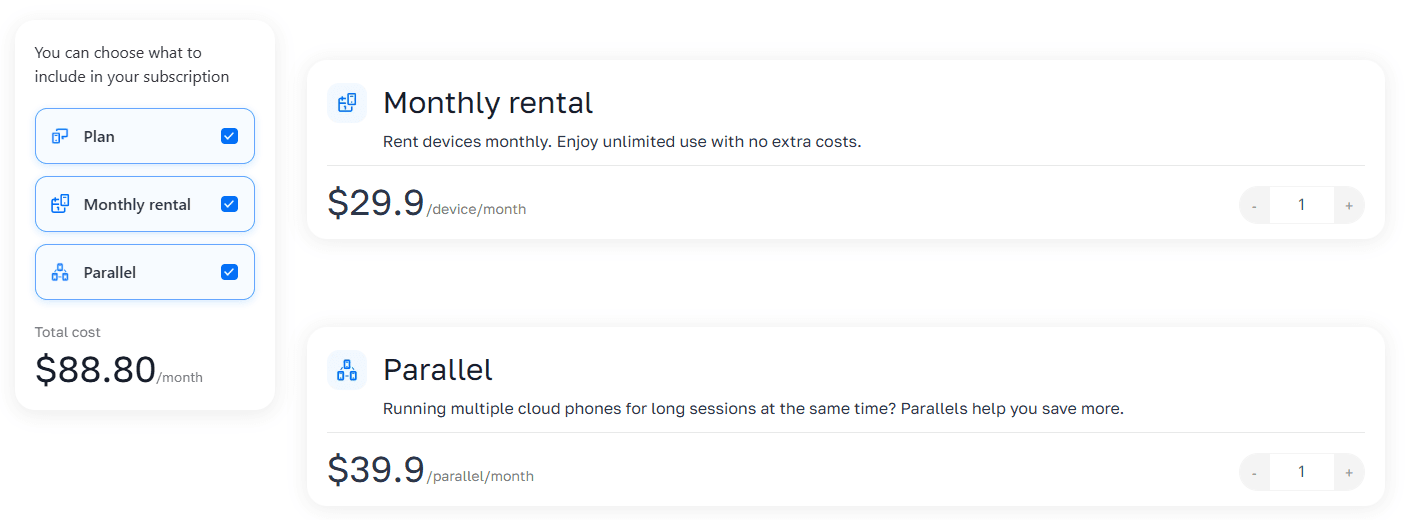The width and height of the screenshot is (1410, 520).
Task: Click the Plan icon in subscription sidebar
Action: [x=60, y=136]
